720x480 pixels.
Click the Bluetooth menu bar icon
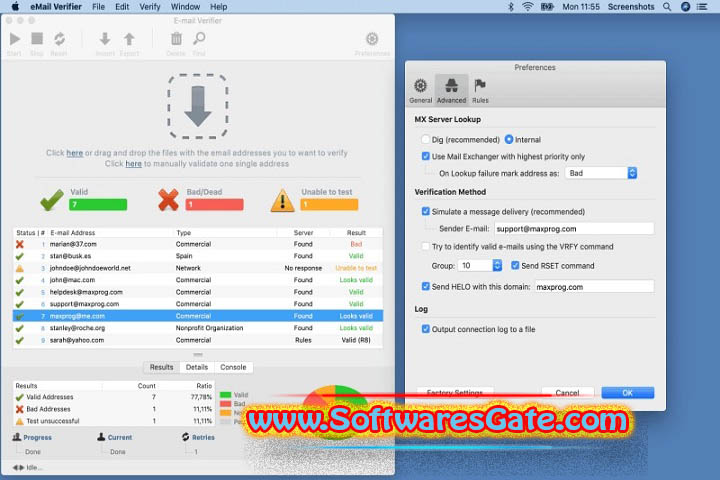511,7
